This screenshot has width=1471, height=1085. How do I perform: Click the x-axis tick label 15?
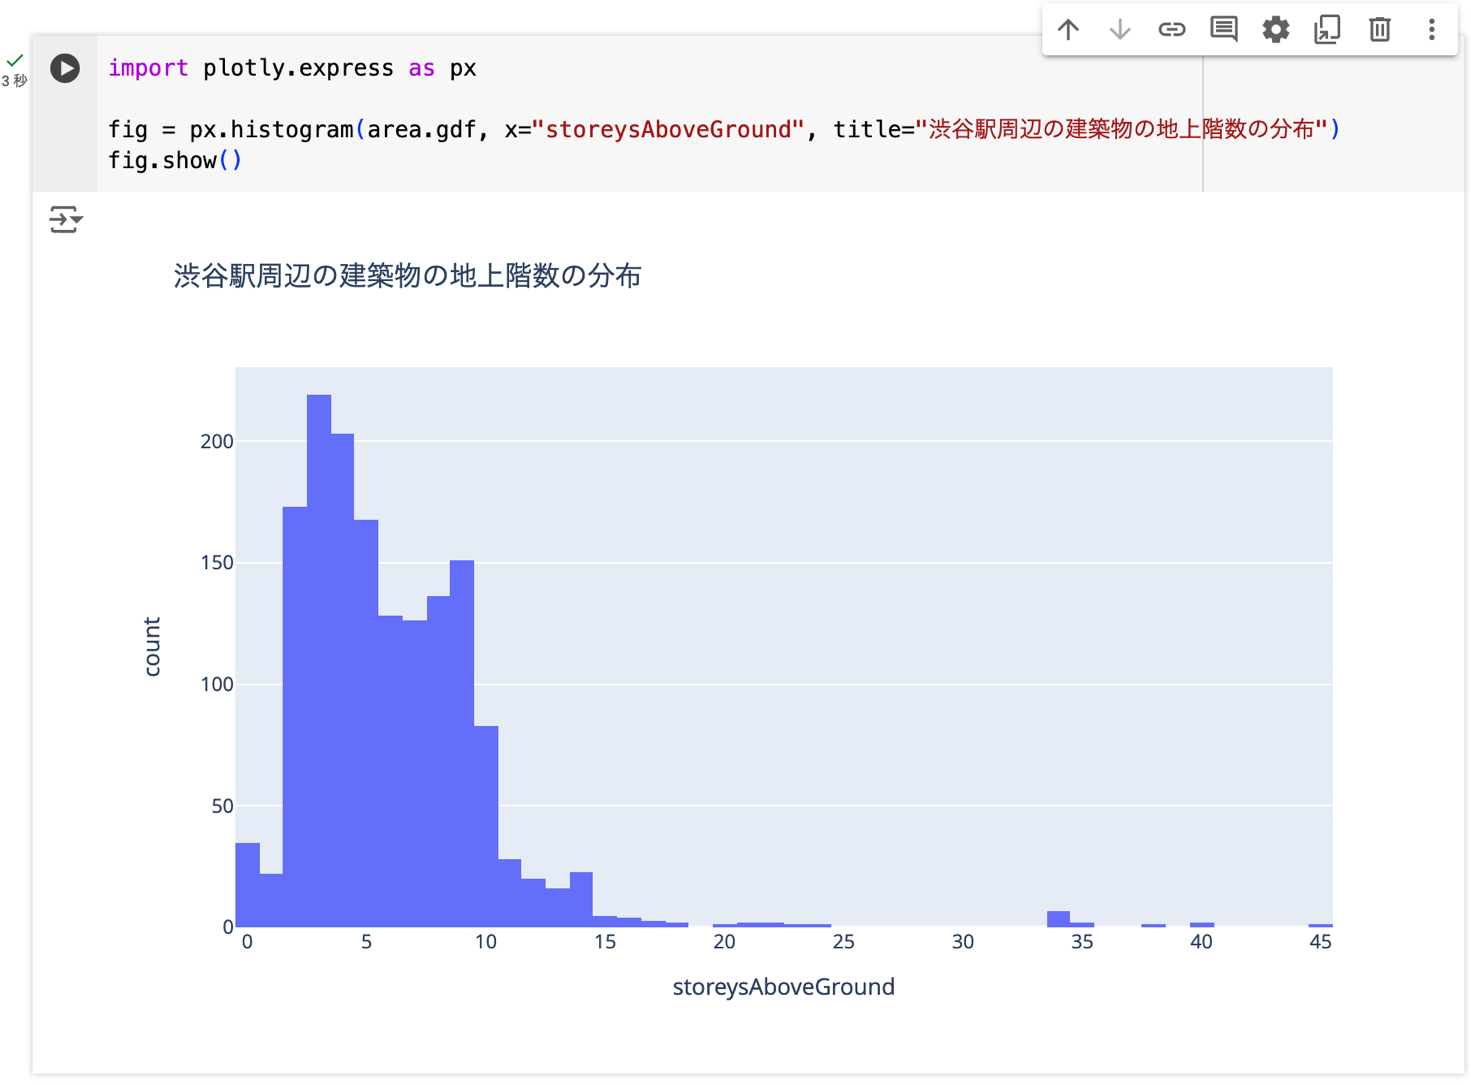605,942
